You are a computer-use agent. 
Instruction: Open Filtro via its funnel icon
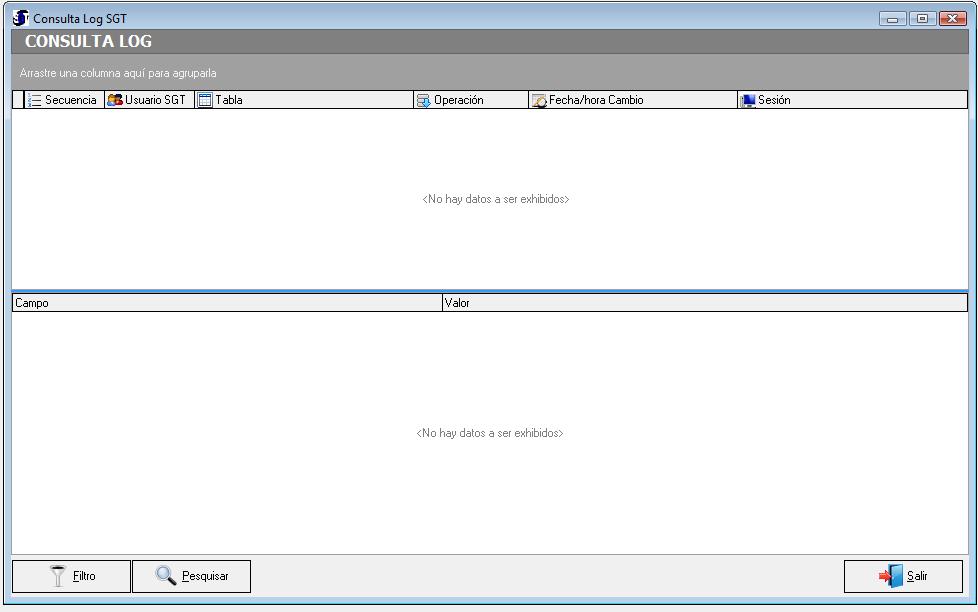[x=59, y=576]
